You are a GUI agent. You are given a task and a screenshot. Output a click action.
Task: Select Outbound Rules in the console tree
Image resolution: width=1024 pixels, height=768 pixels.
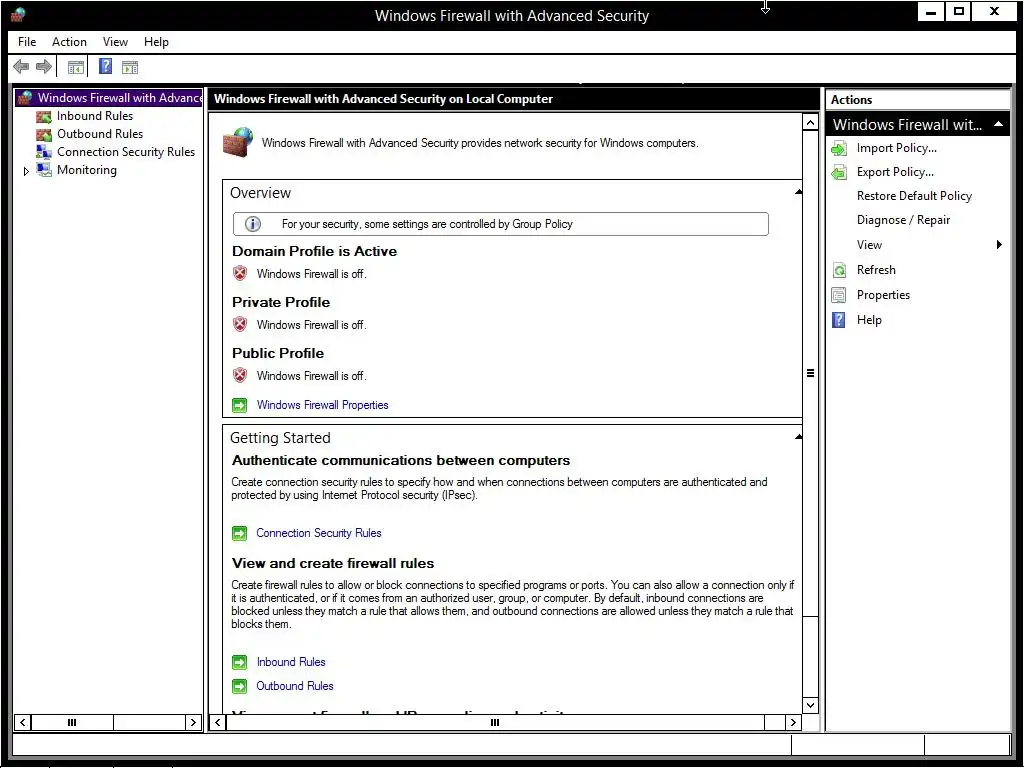(x=100, y=133)
